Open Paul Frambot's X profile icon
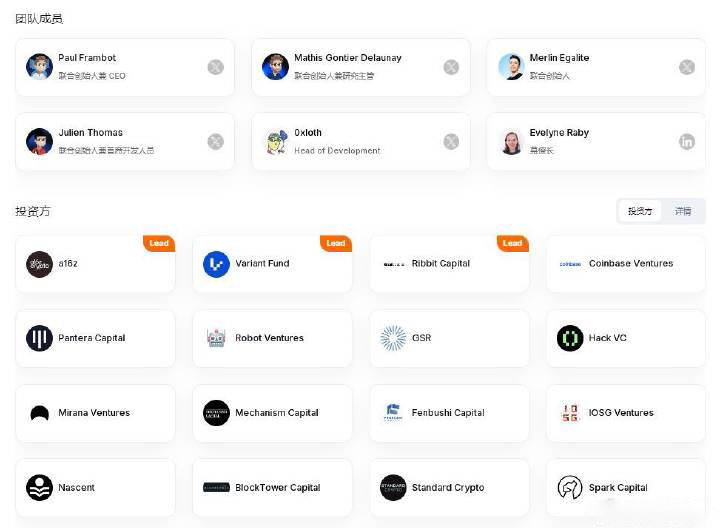This screenshot has width=720, height=528. point(215,67)
